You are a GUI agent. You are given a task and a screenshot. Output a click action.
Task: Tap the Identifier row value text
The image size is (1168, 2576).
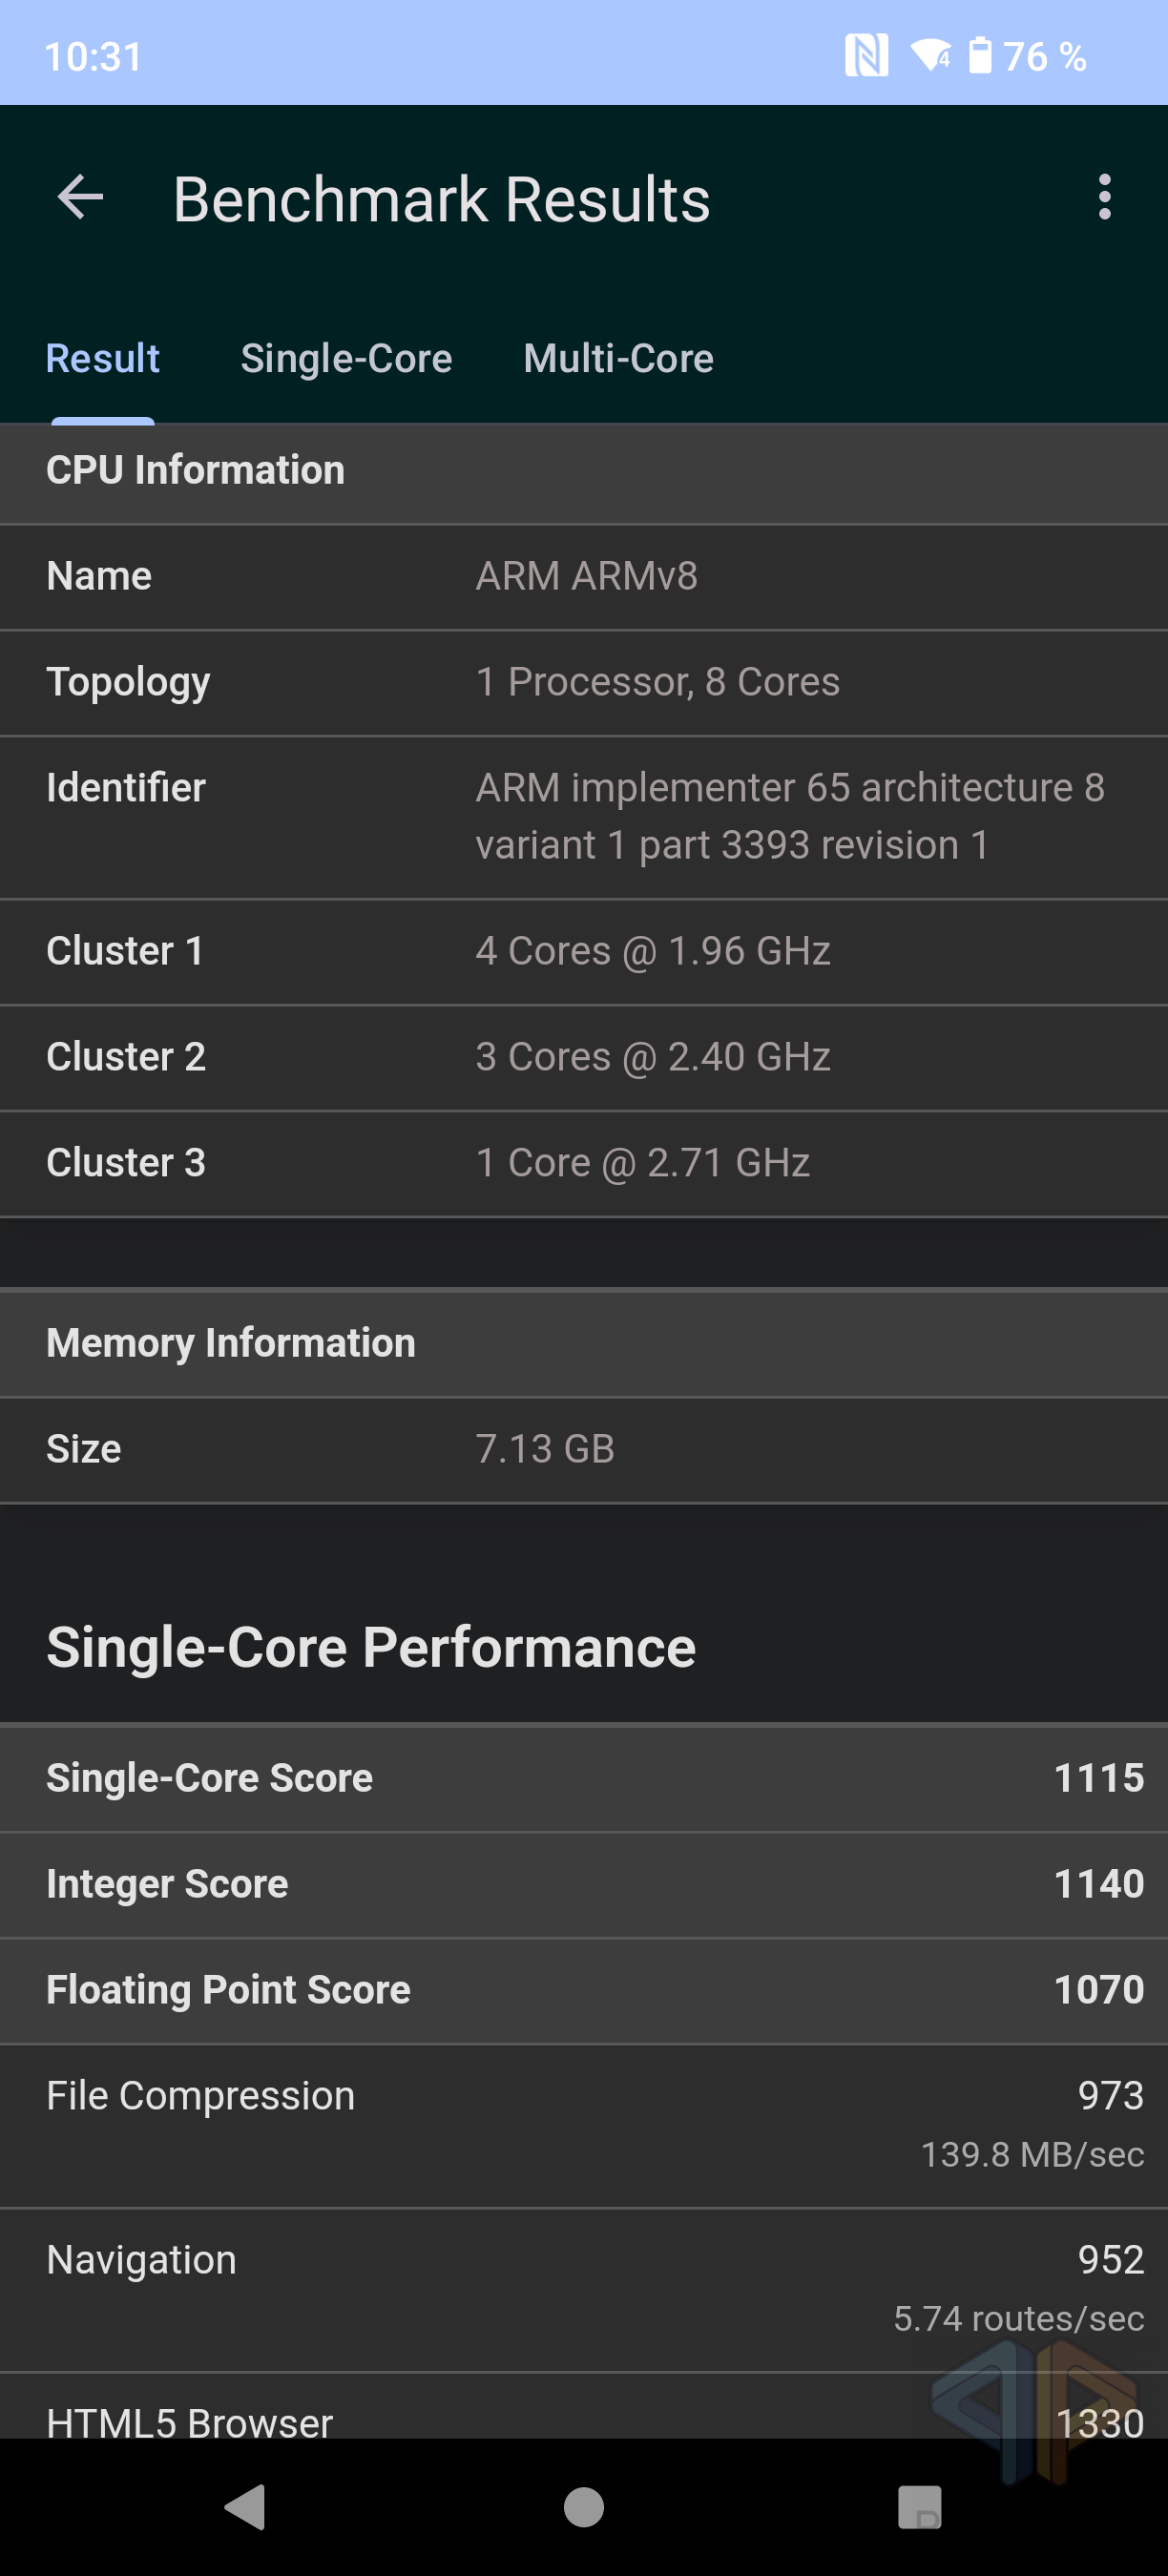pyautogui.click(x=790, y=816)
